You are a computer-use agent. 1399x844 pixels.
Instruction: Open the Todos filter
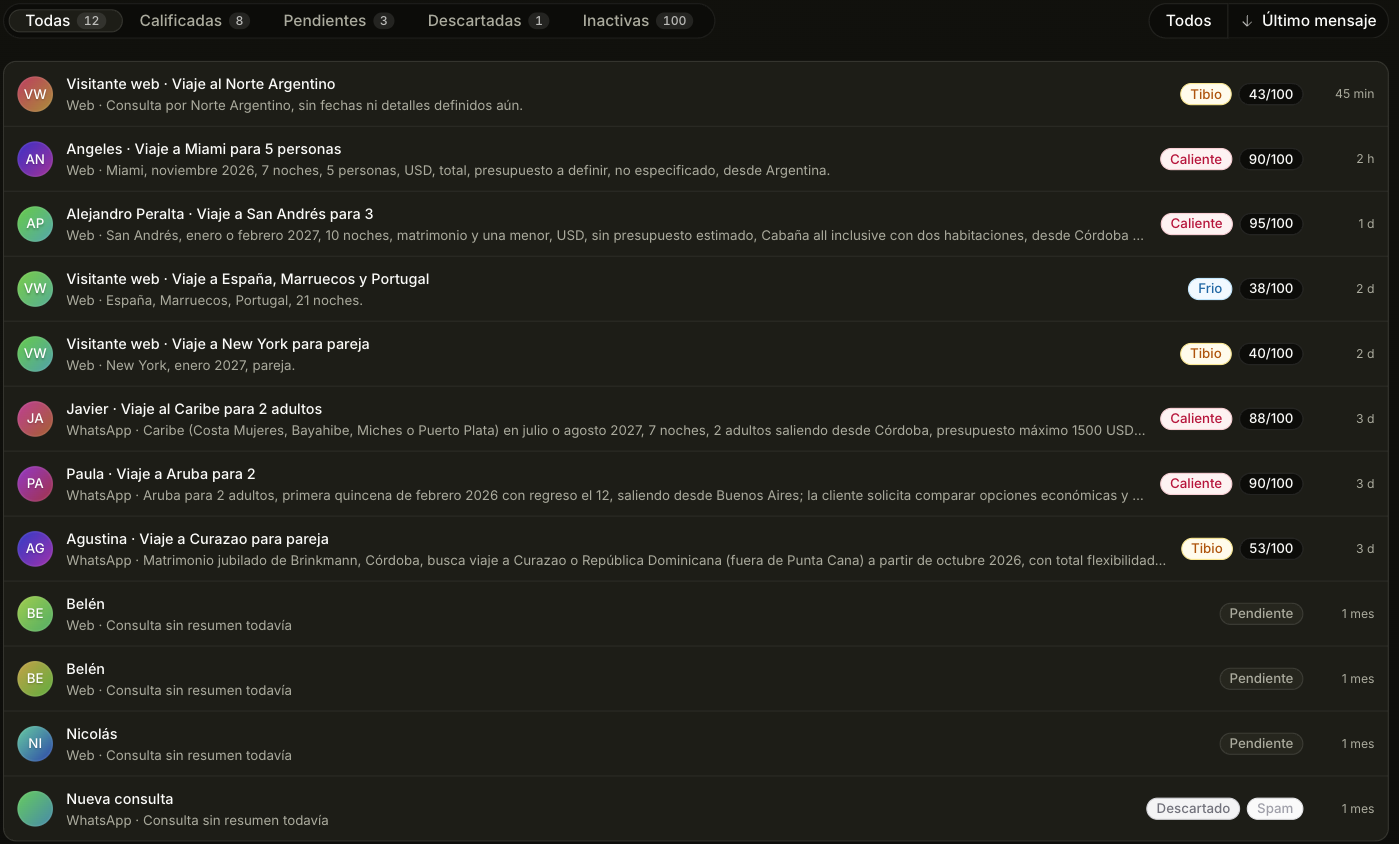pos(1189,21)
